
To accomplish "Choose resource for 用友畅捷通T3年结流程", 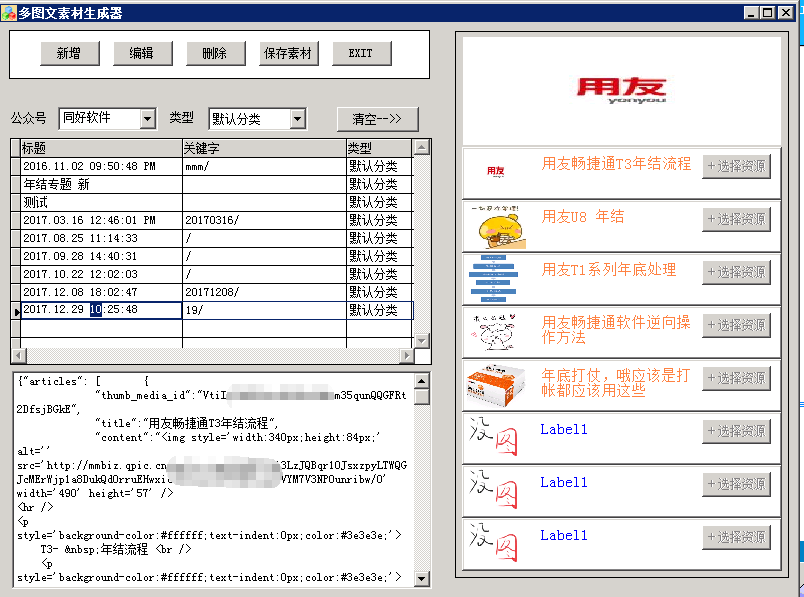I will [736, 166].
